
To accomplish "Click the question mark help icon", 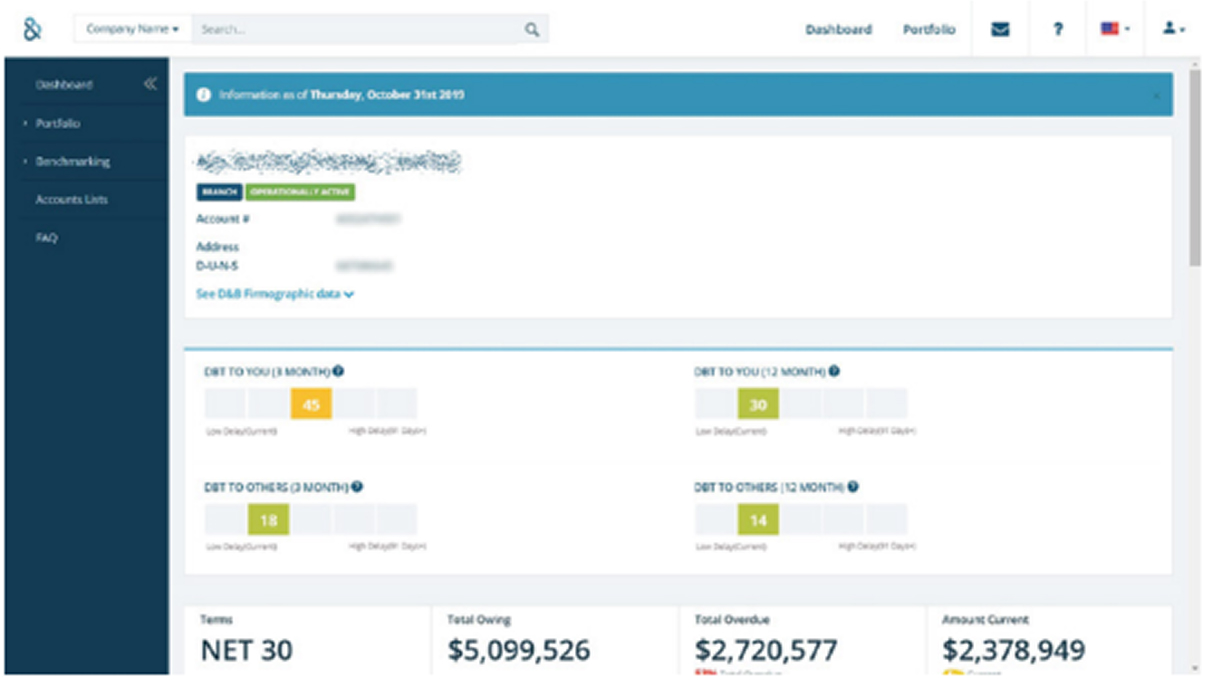I will [x=1057, y=30].
